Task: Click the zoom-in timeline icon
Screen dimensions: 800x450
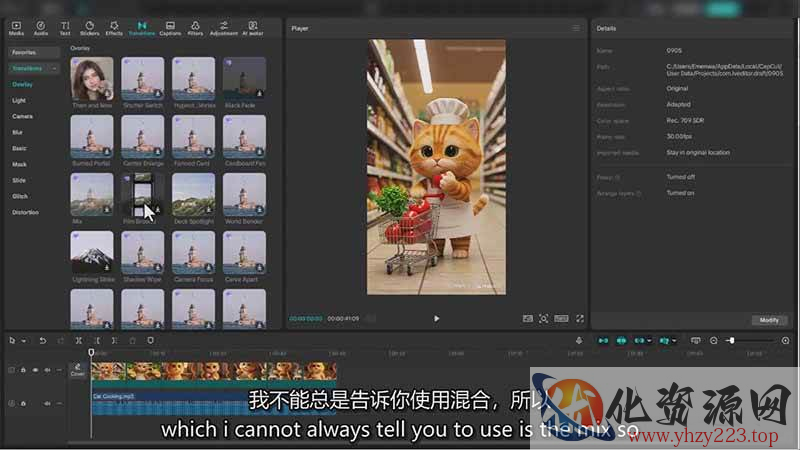Action: coord(785,340)
